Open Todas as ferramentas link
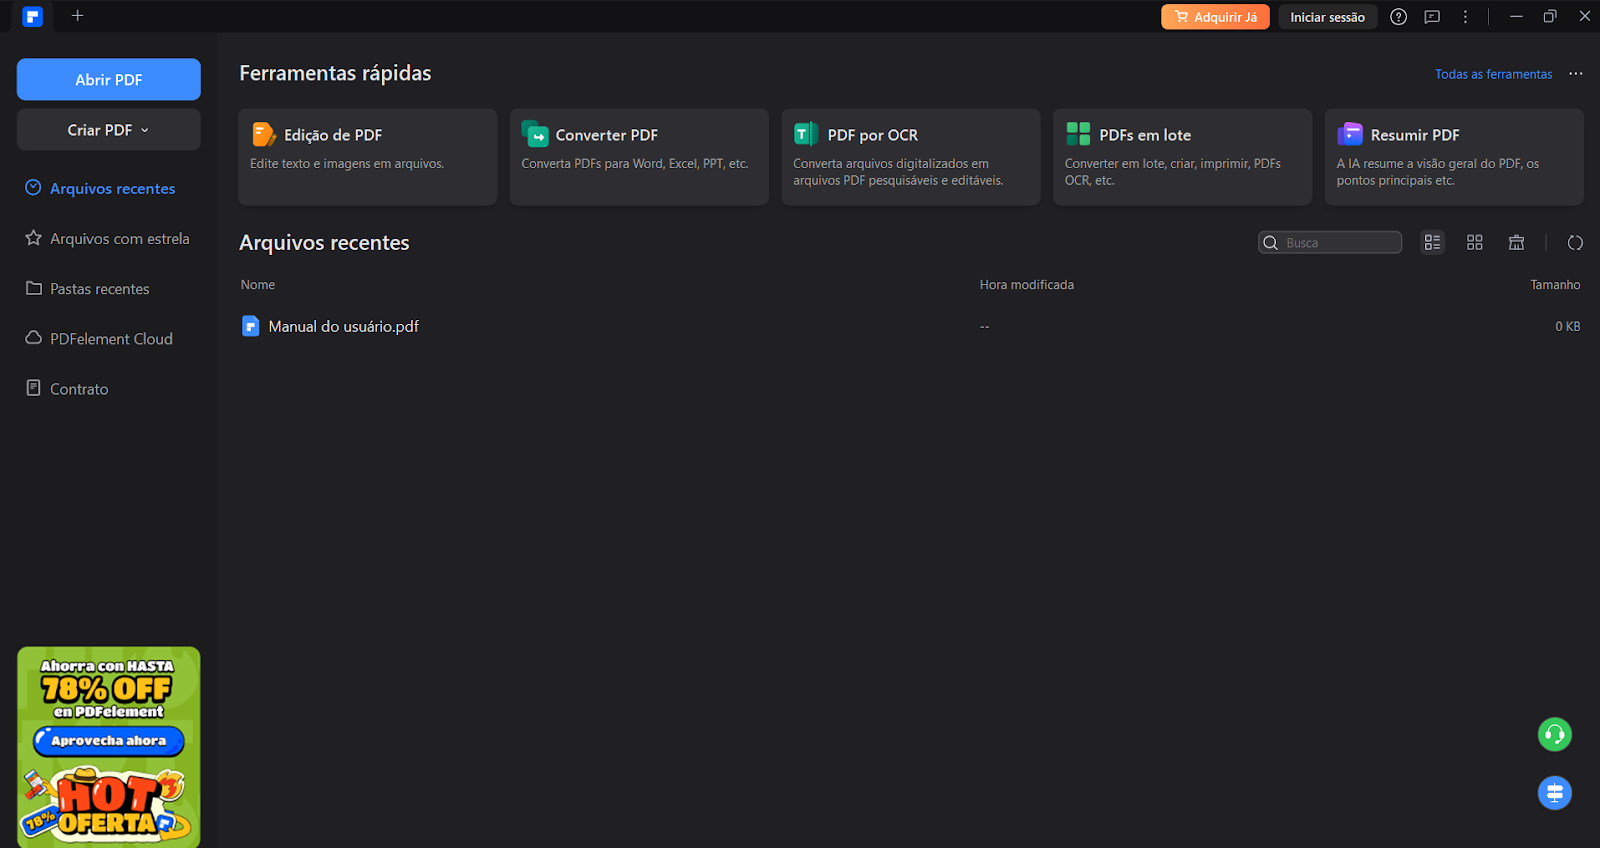 click(1493, 74)
